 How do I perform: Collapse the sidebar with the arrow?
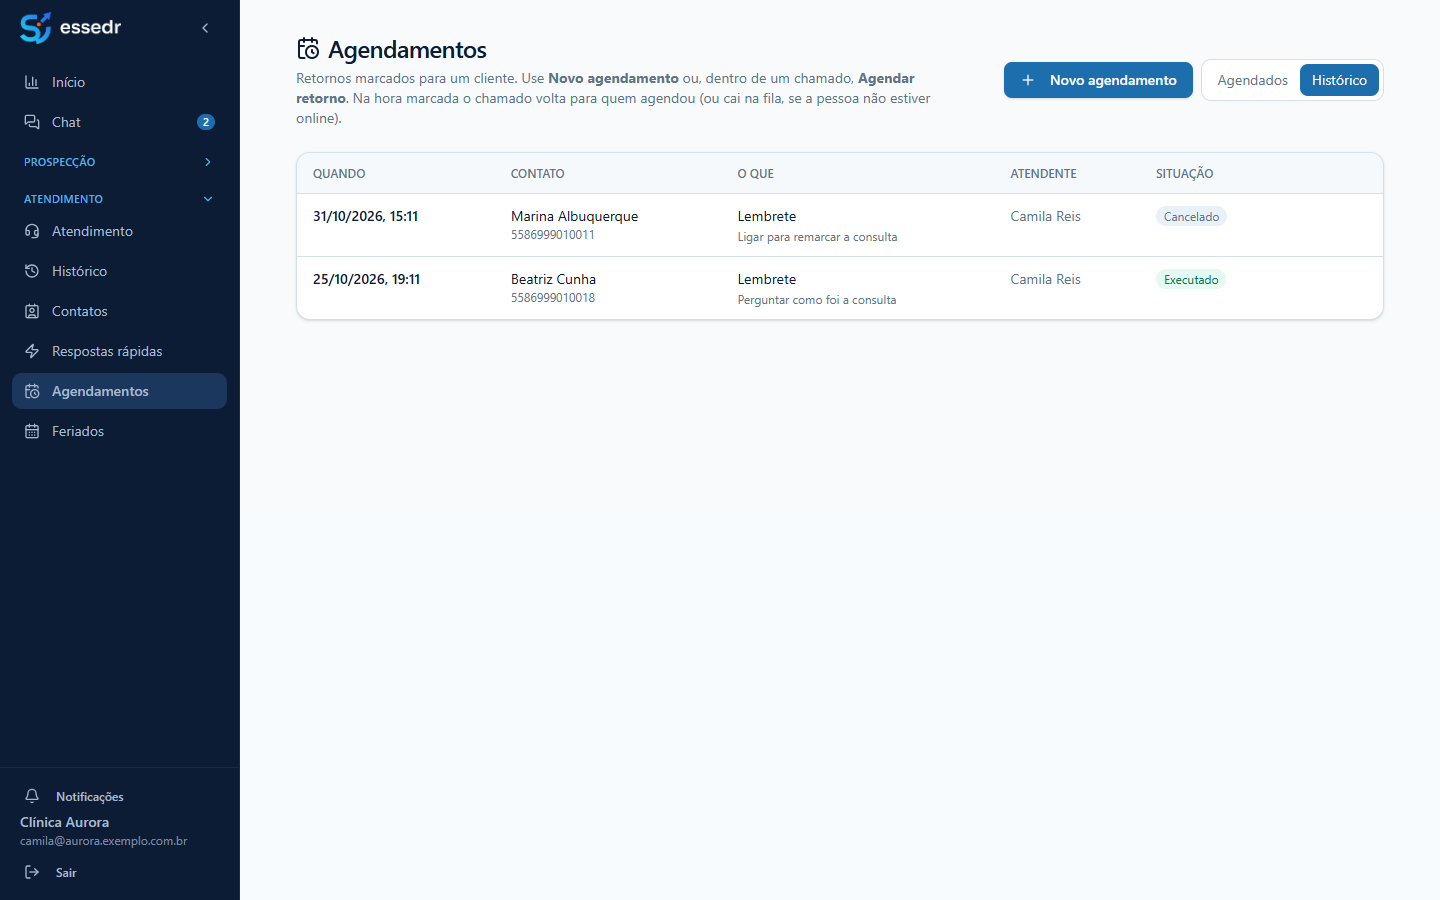(x=205, y=28)
